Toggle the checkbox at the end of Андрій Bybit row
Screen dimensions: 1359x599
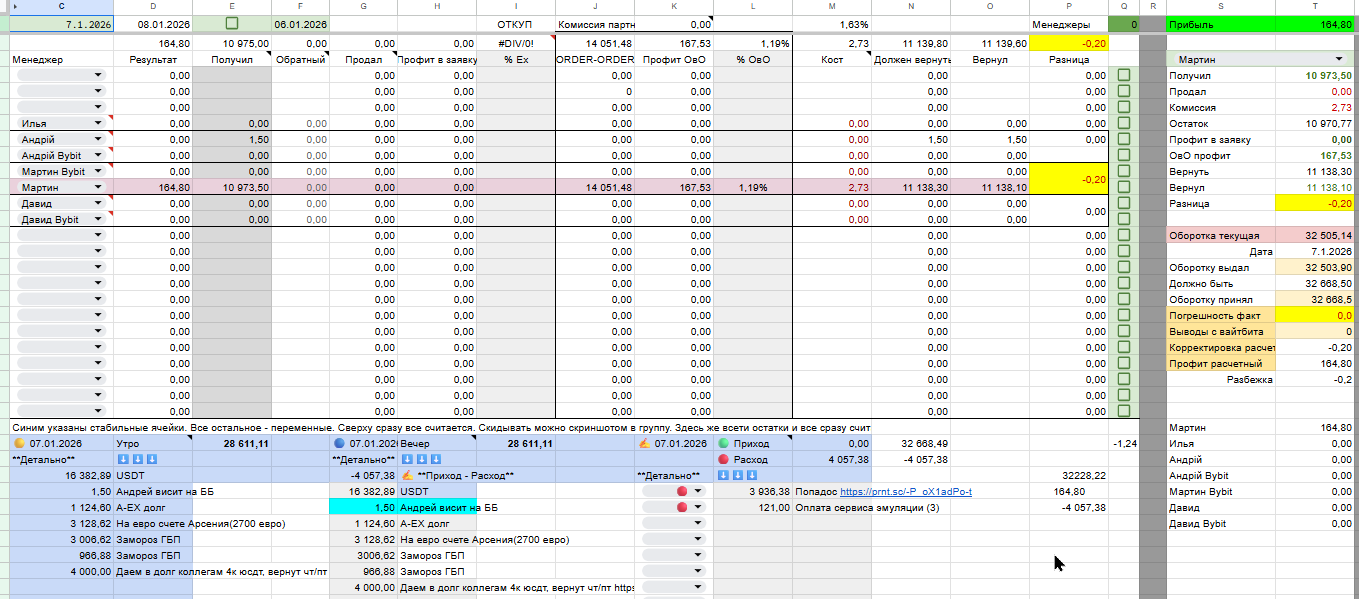[x=1124, y=155]
